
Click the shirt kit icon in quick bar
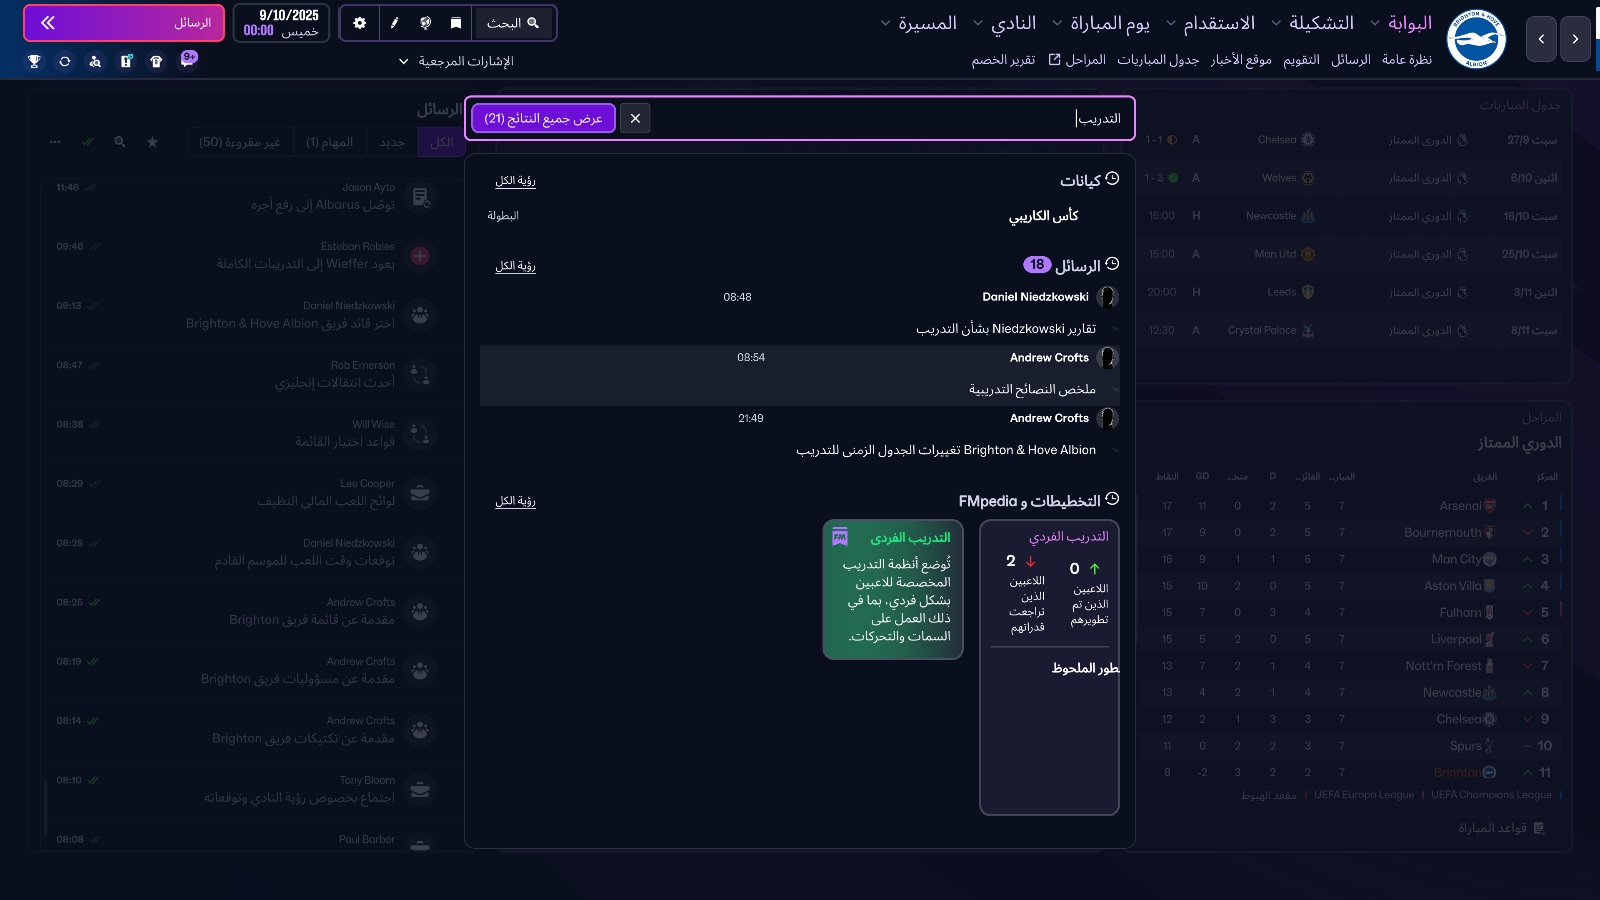156,61
